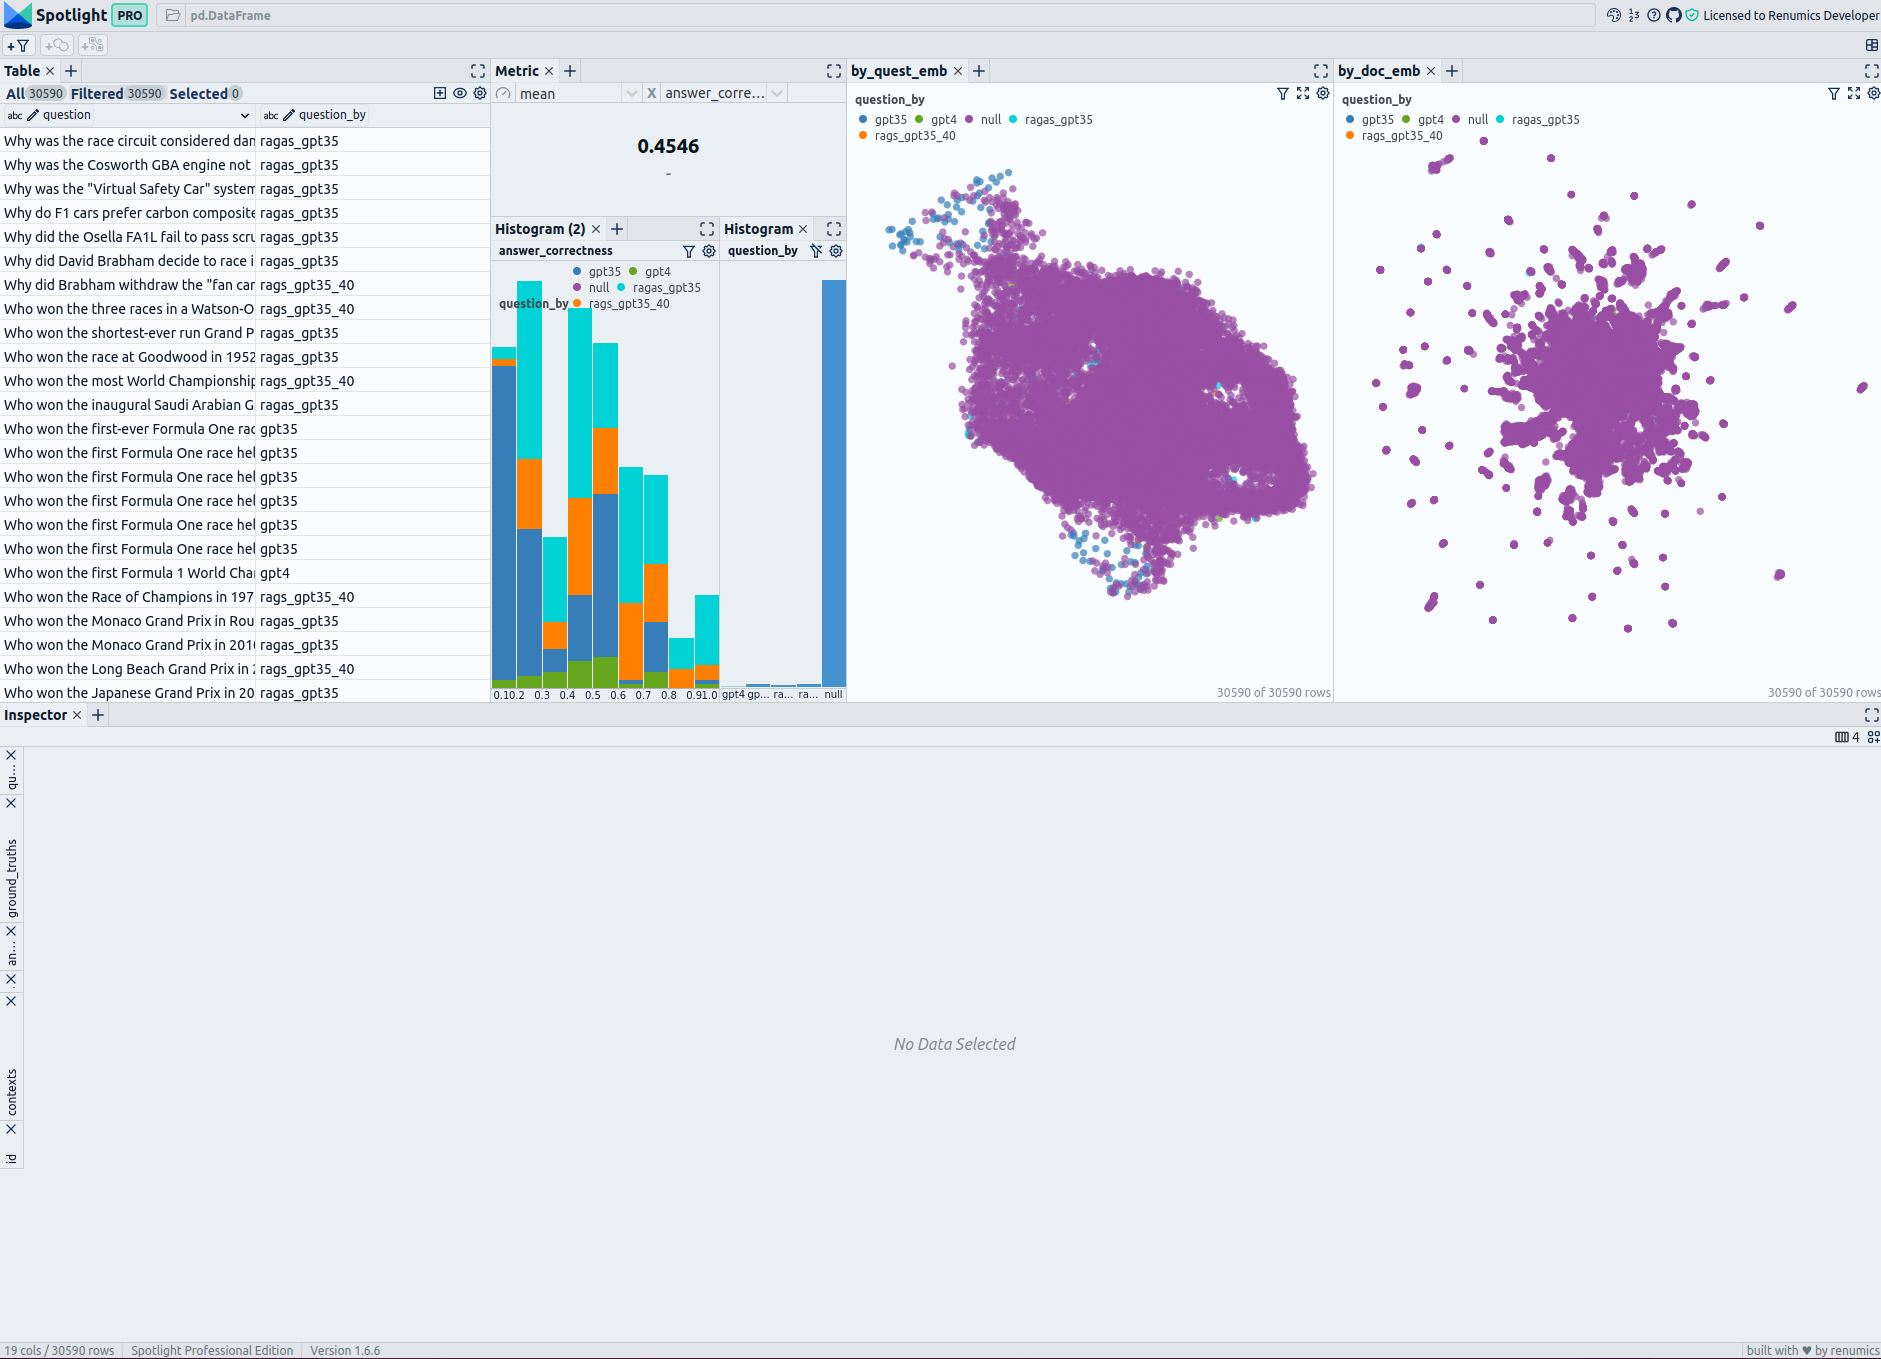
Task: Click the add column icon in Table
Action: (x=439, y=93)
